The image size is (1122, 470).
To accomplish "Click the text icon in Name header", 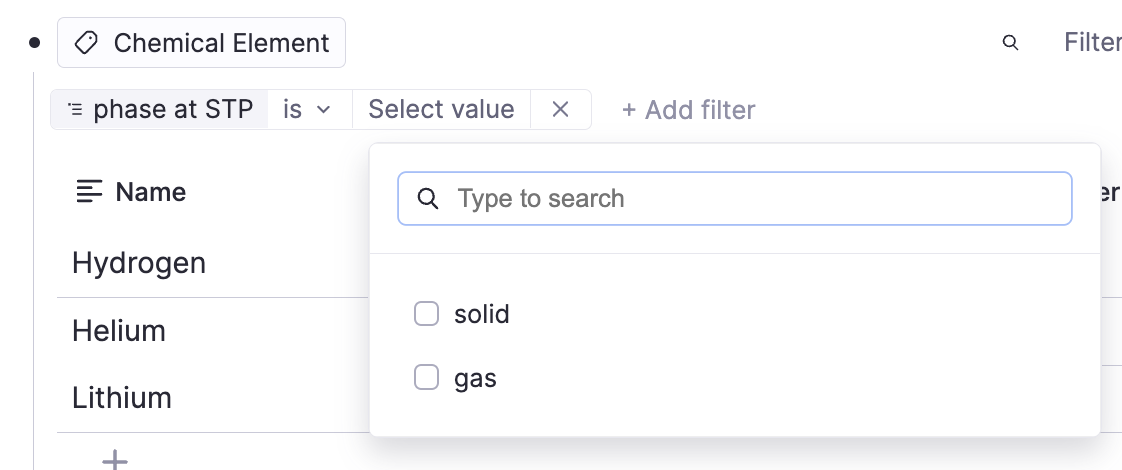I will [x=90, y=192].
